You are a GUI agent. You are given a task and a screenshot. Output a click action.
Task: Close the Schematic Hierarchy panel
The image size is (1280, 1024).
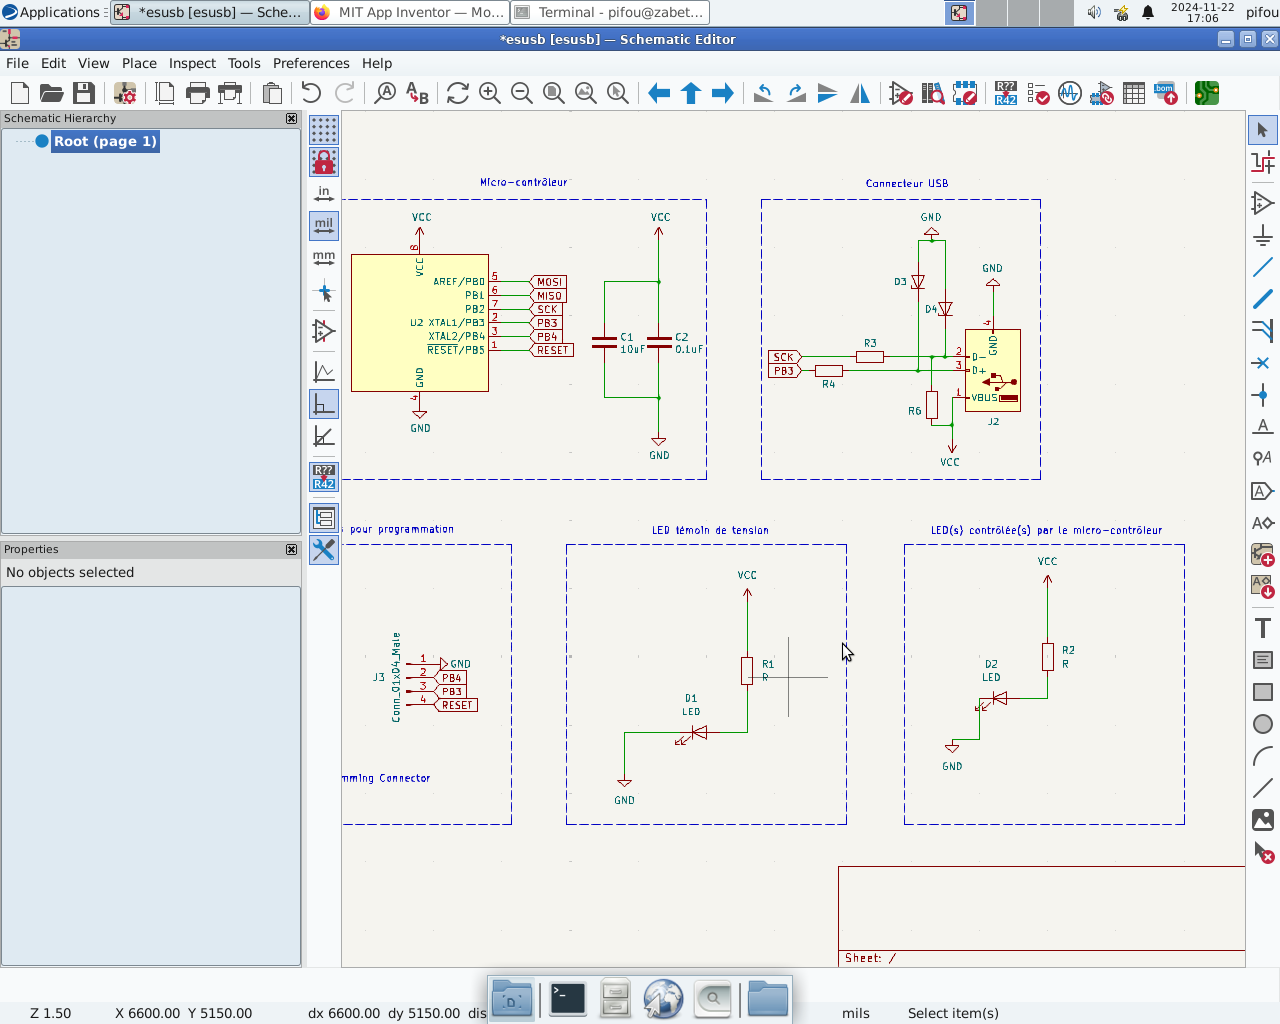tap(292, 118)
